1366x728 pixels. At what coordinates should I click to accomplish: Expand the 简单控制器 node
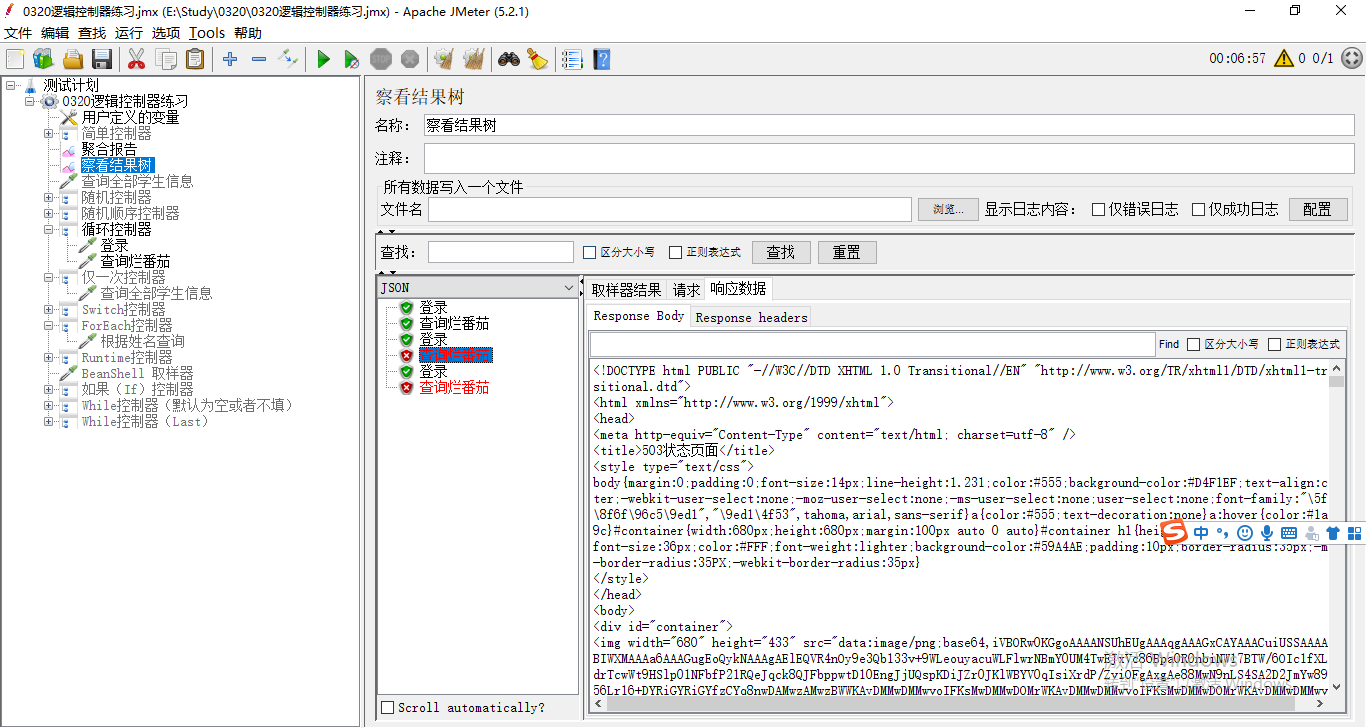coord(48,133)
